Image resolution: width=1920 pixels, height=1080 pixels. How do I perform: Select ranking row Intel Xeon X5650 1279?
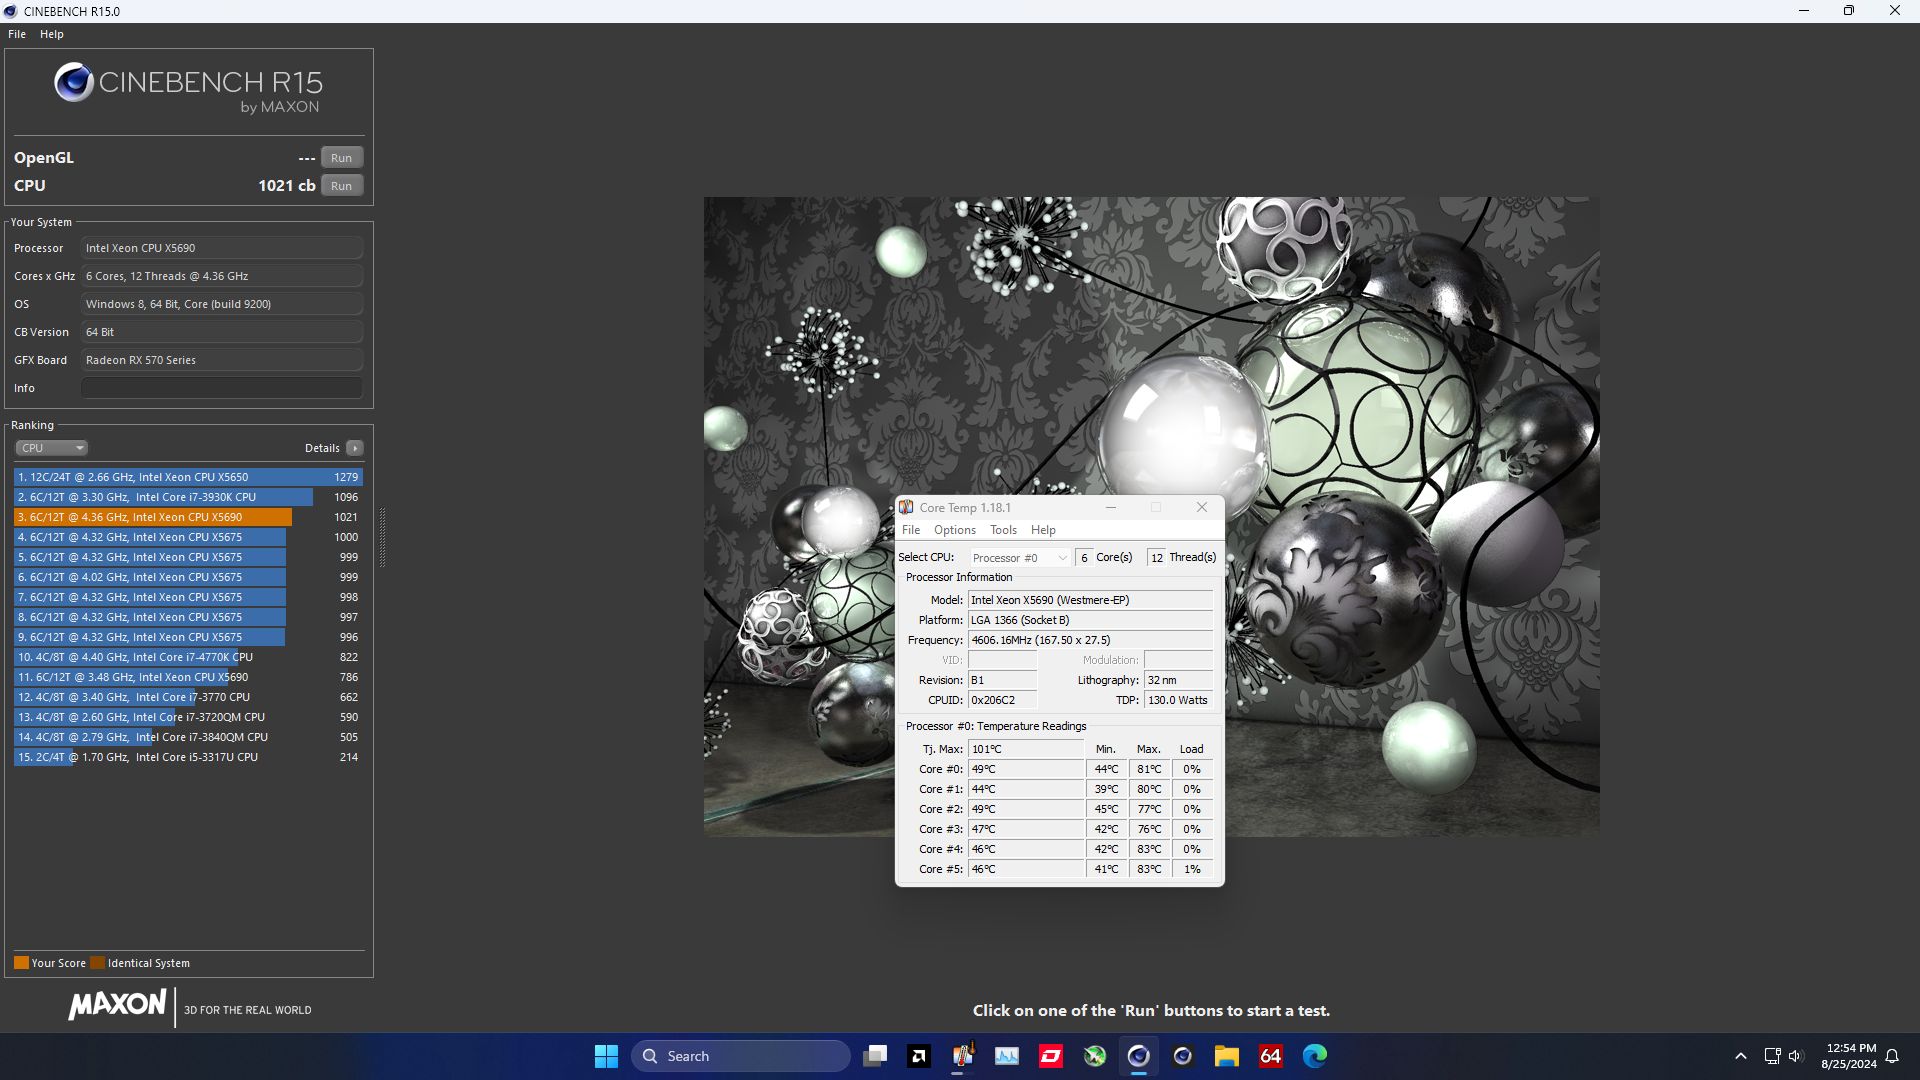[188, 477]
